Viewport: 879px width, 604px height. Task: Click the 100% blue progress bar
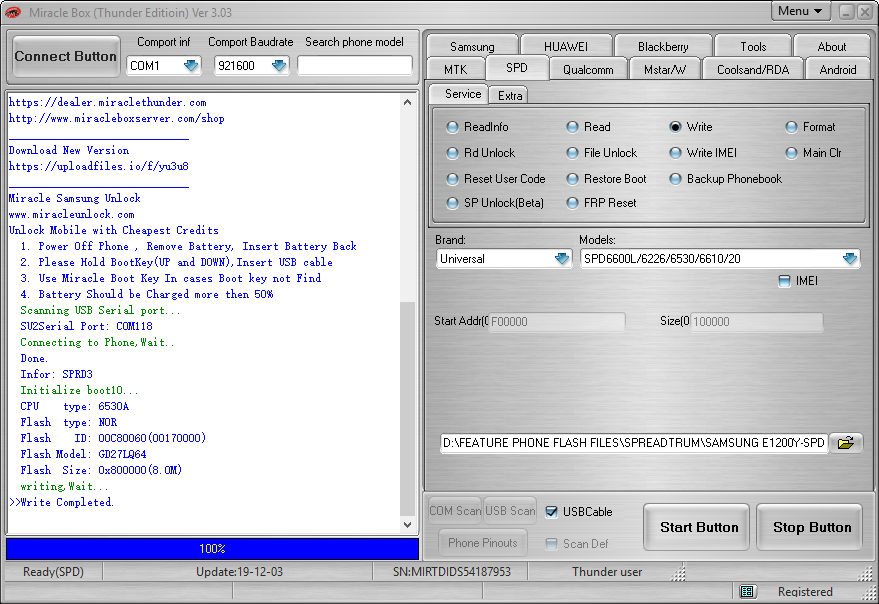(x=212, y=549)
